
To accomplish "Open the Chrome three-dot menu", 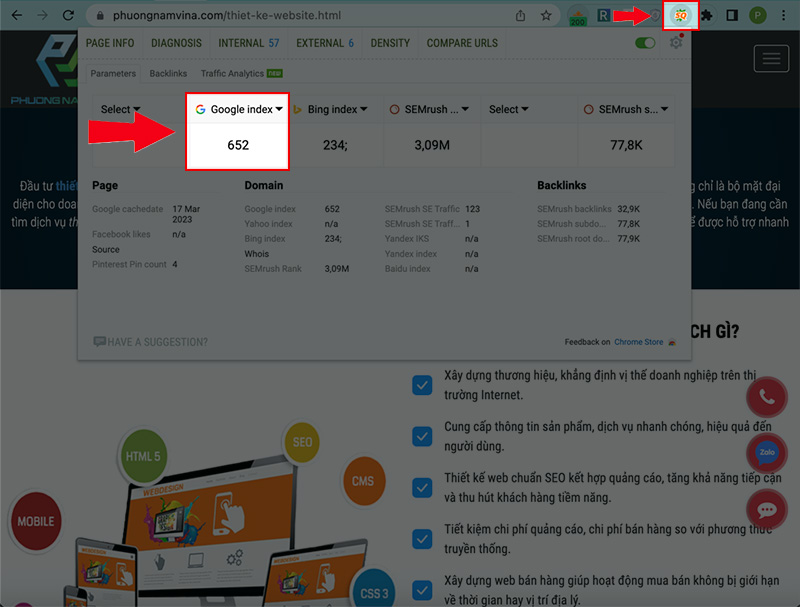I will coord(783,15).
